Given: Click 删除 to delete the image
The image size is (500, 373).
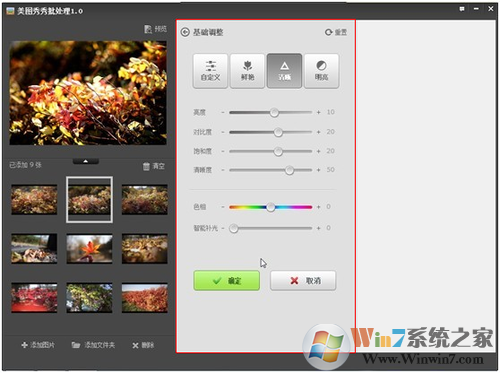Looking at the screenshot, I should click(x=143, y=345).
